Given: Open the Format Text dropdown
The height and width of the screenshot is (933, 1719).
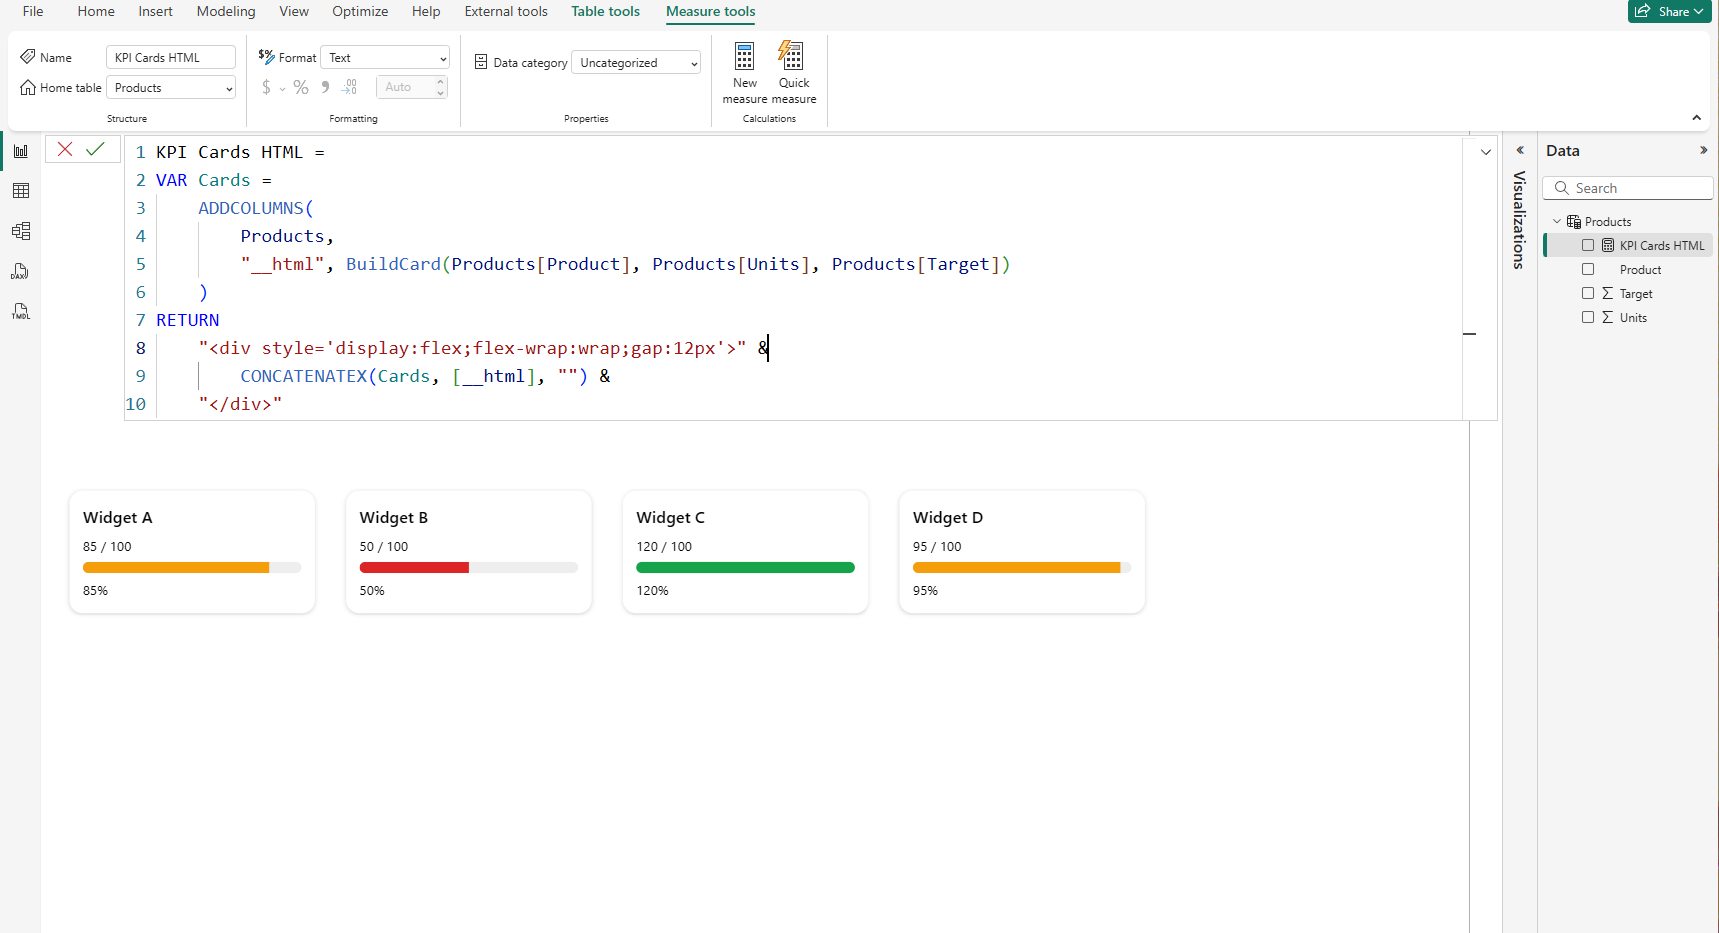Looking at the screenshot, I should [385, 58].
